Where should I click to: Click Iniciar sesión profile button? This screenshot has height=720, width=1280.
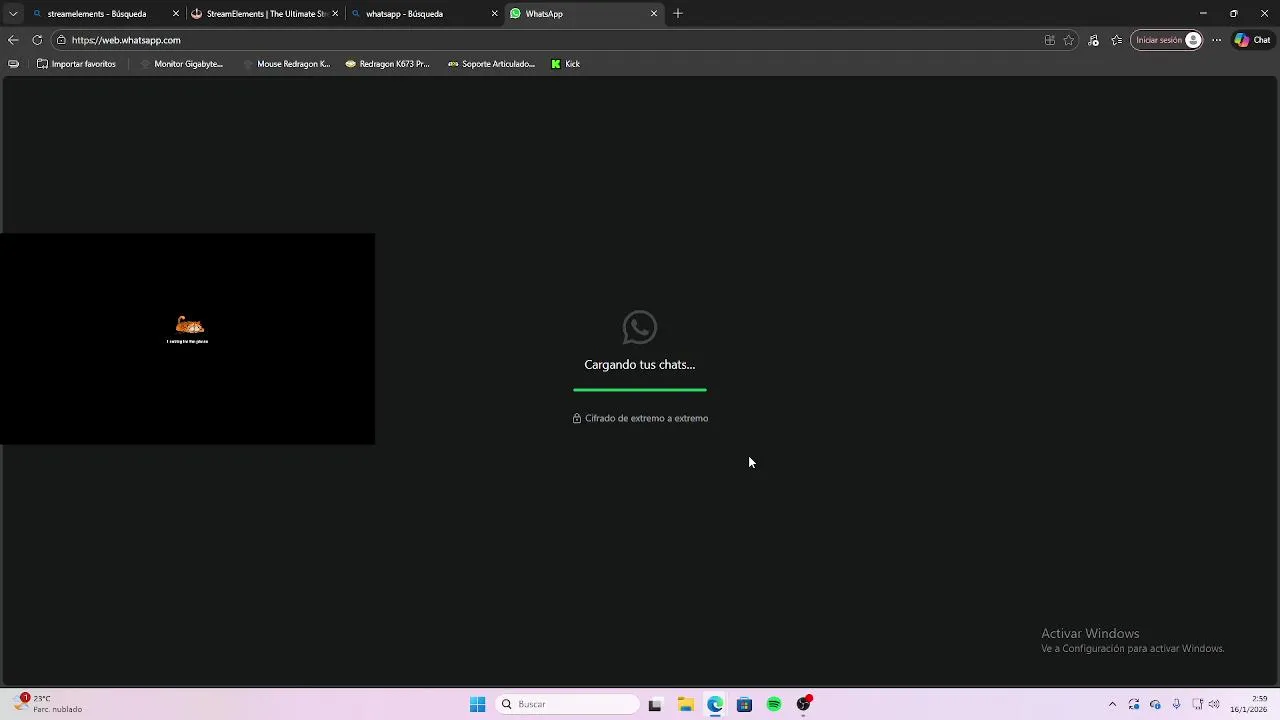point(1167,40)
